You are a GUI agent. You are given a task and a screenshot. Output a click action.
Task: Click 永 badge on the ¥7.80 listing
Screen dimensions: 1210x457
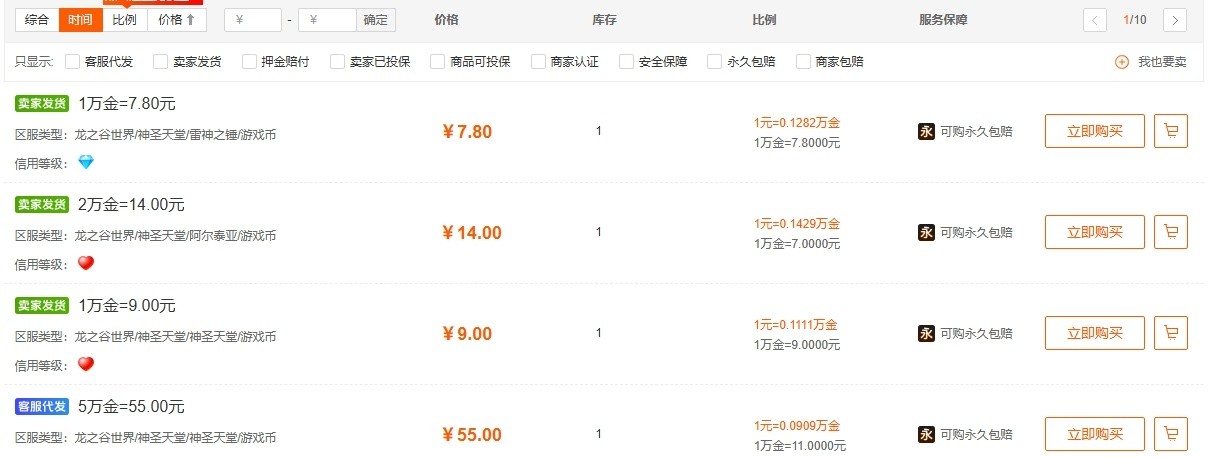click(926, 131)
